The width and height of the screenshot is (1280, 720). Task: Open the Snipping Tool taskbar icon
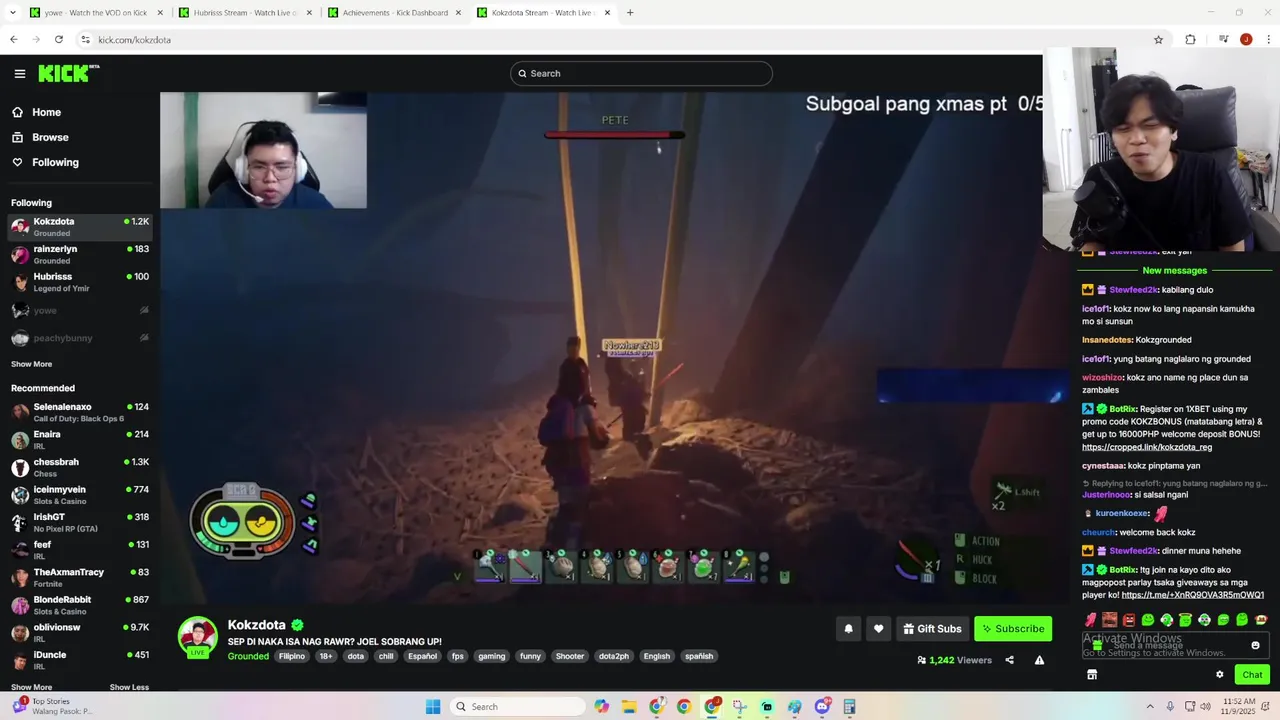pyautogui.click(x=739, y=706)
